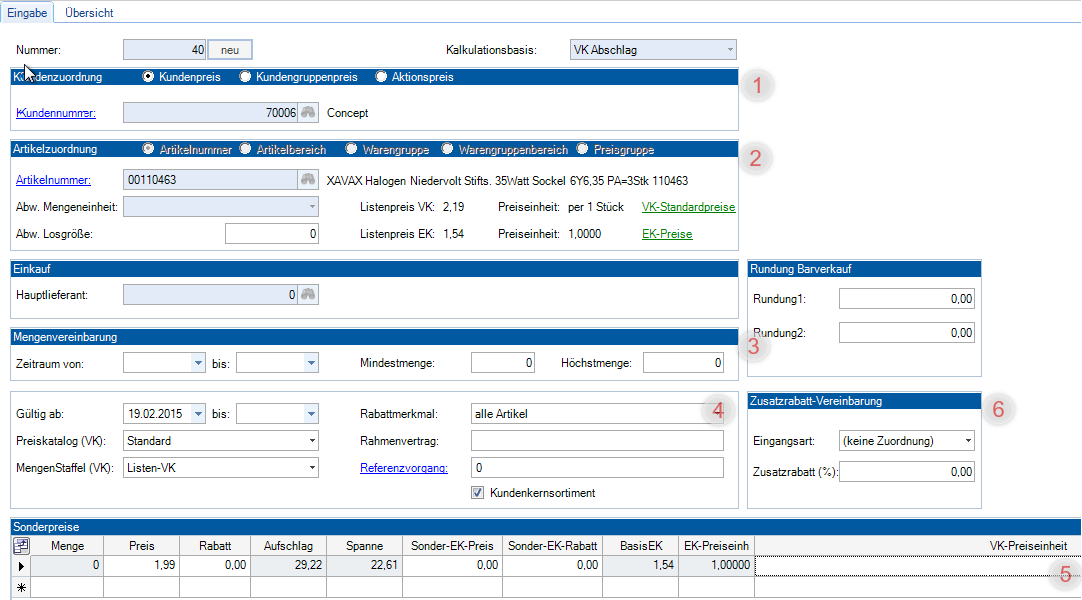Switch to the Übersicht tab

coord(88,13)
